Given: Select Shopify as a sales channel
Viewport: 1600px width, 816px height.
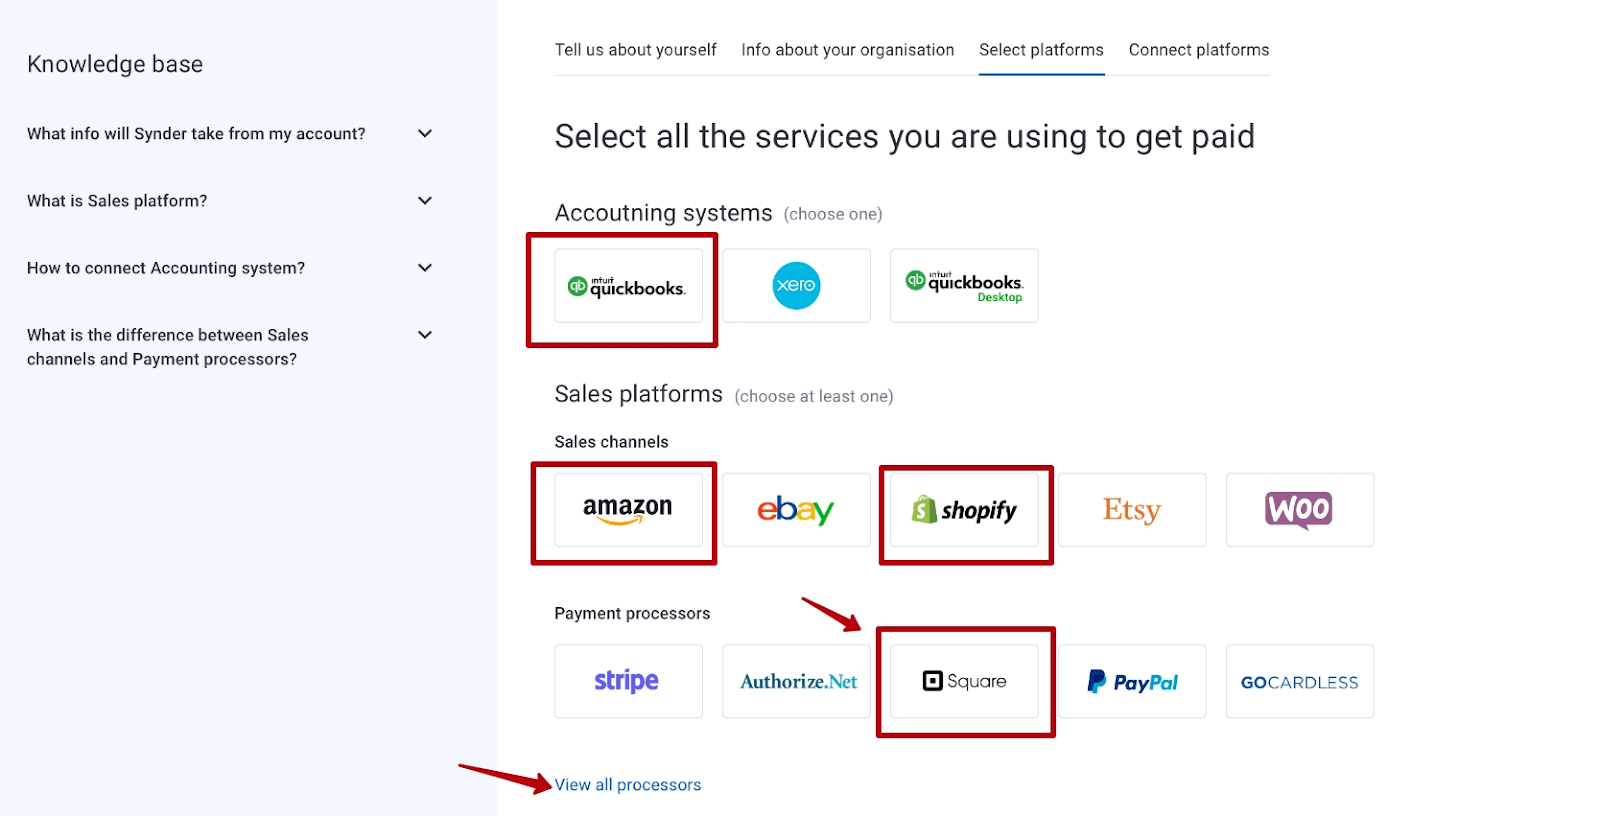Looking at the screenshot, I should (963, 511).
